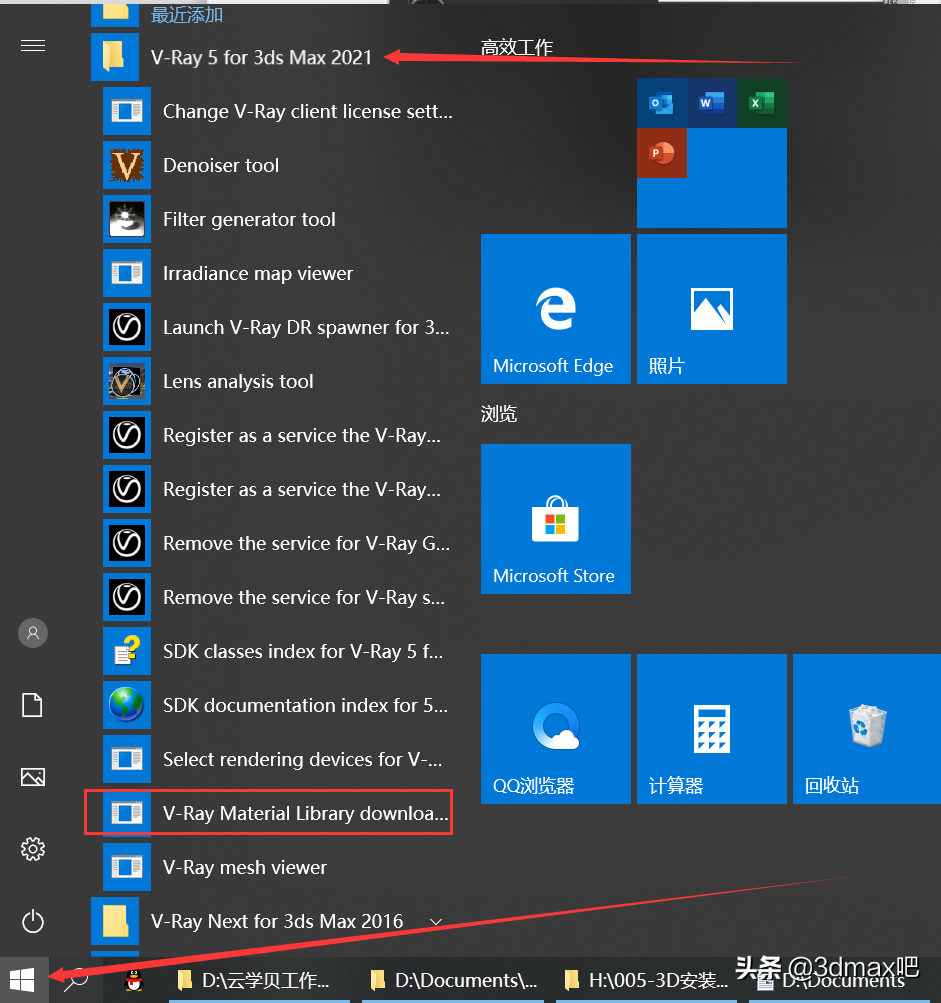Image resolution: width=941 pixels, height=1003 pixels.
Task: Open the QQ浏览器 tile
Action: [x=555, y=729]
